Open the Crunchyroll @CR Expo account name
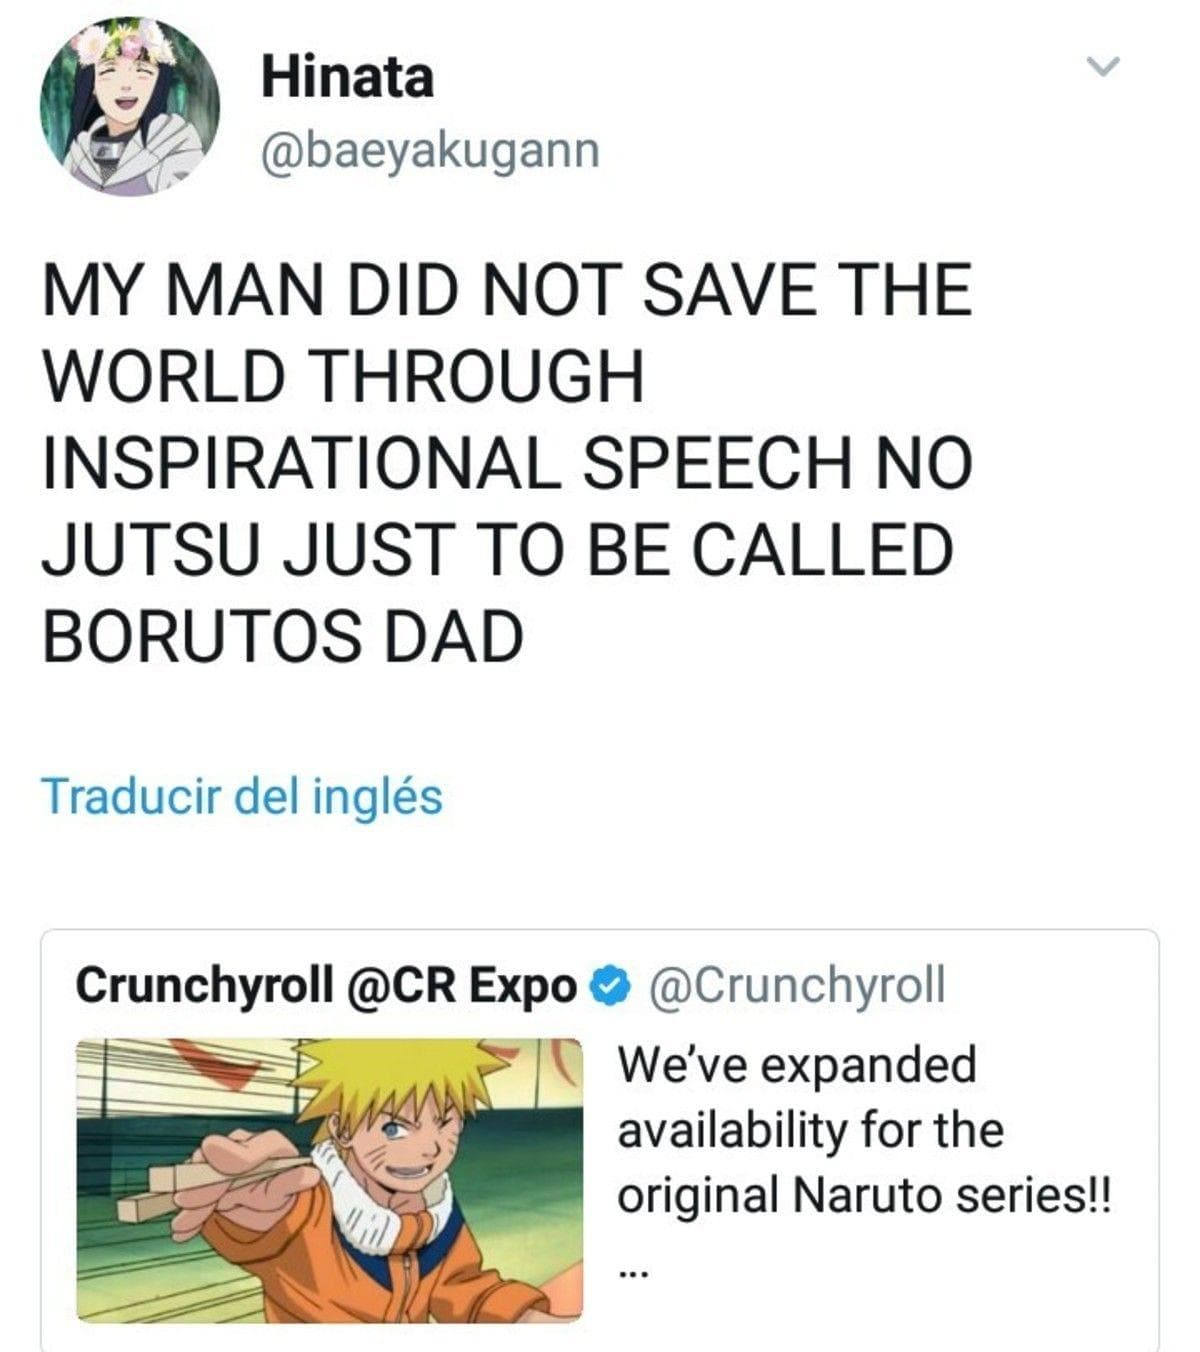Screen dimensions: 1200x1352 pyautogui.click(x=327, y=986)
